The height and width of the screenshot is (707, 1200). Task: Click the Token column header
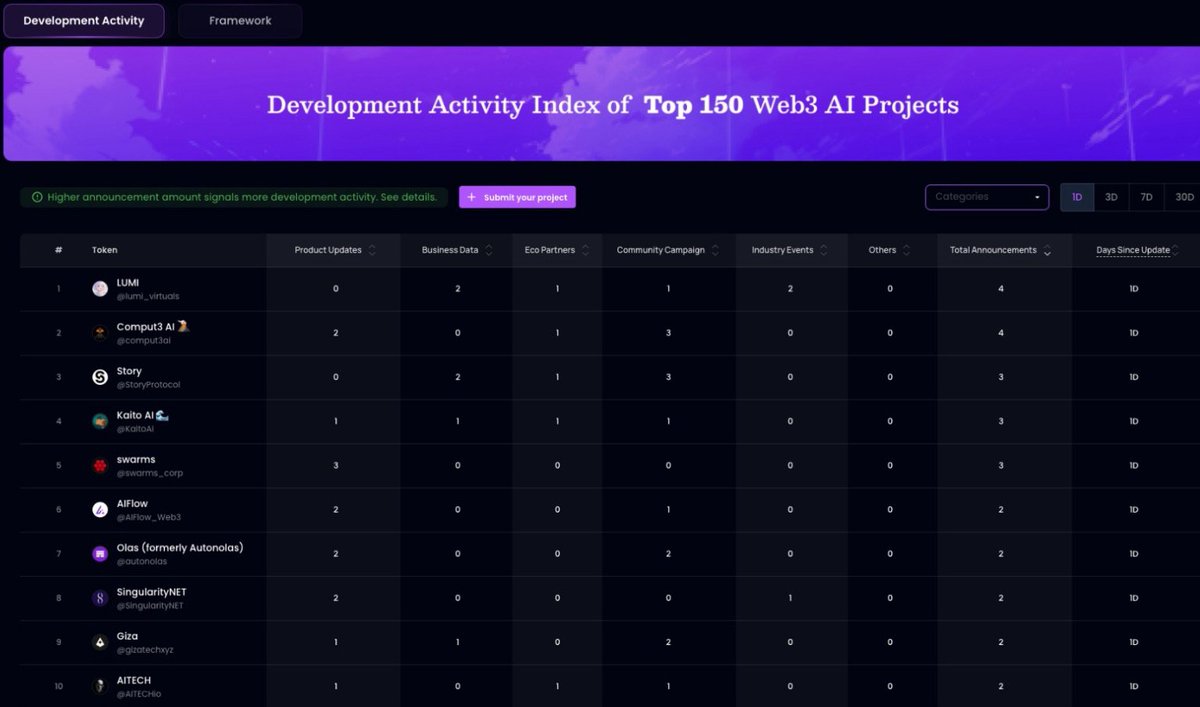(104, 250)
